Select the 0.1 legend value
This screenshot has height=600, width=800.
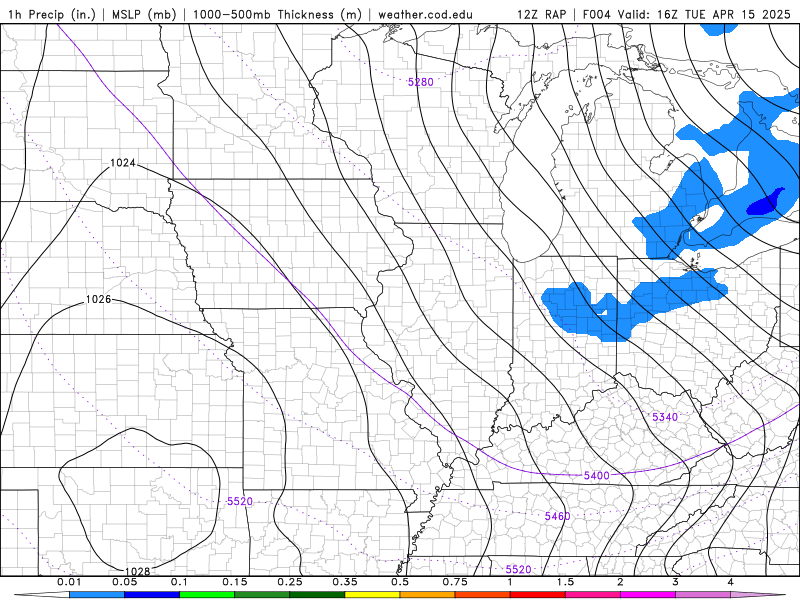[x=179, y=582]
